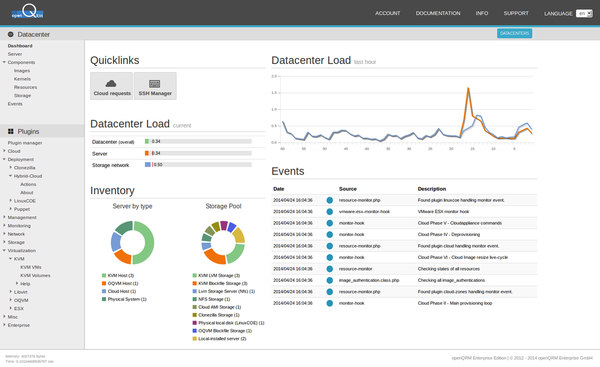Click the Storage Pool donut chart
The image size is (600, 367).
click(223, 243)
